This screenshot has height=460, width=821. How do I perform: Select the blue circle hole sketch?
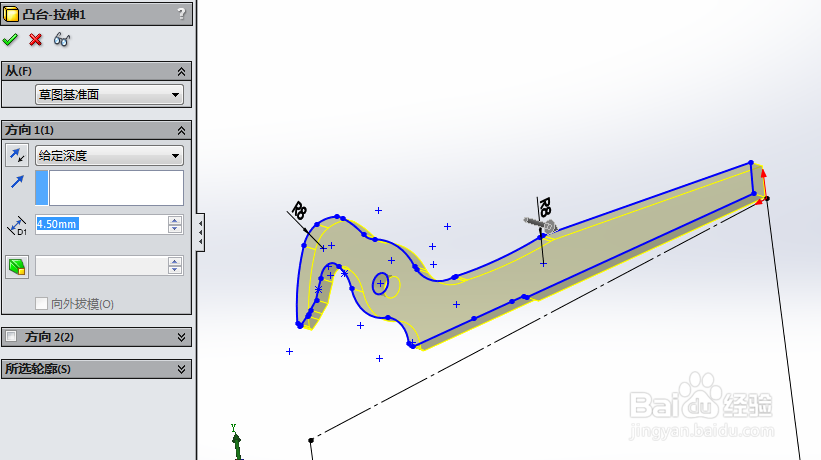[x=381, y=284]
